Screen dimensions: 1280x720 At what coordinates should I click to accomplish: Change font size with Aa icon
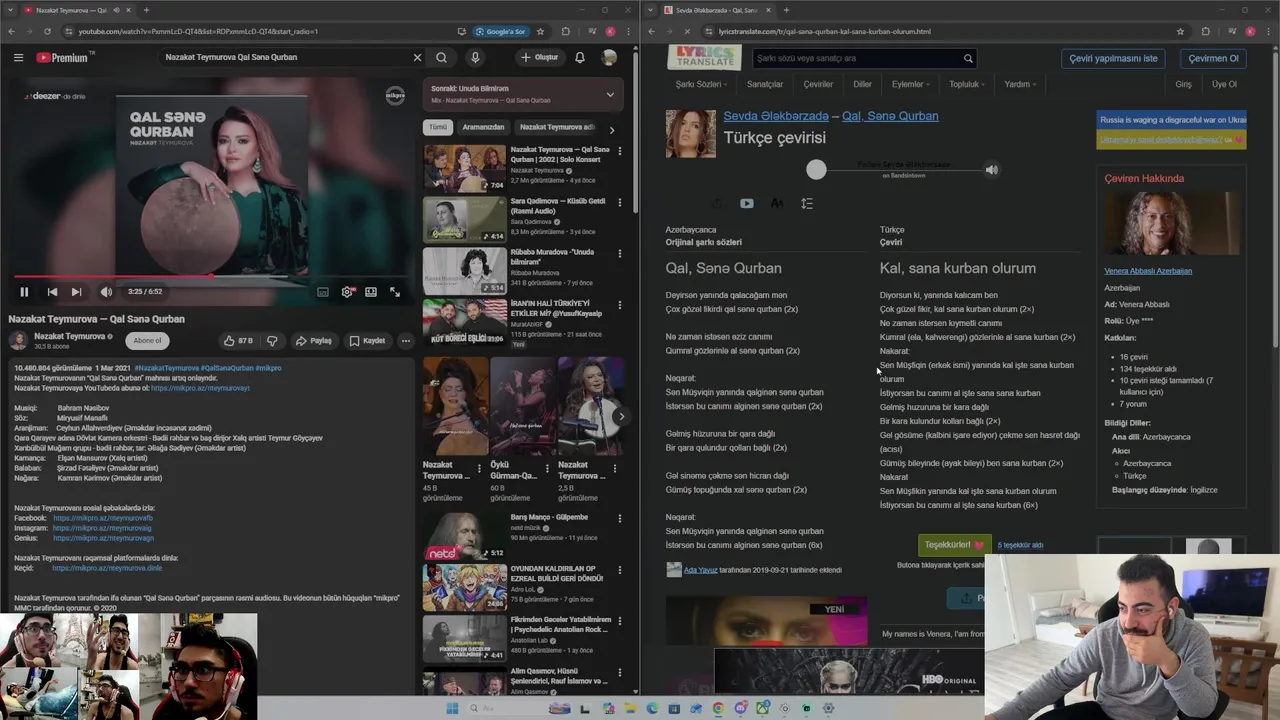pyautogui.click(x=777, y=203)
